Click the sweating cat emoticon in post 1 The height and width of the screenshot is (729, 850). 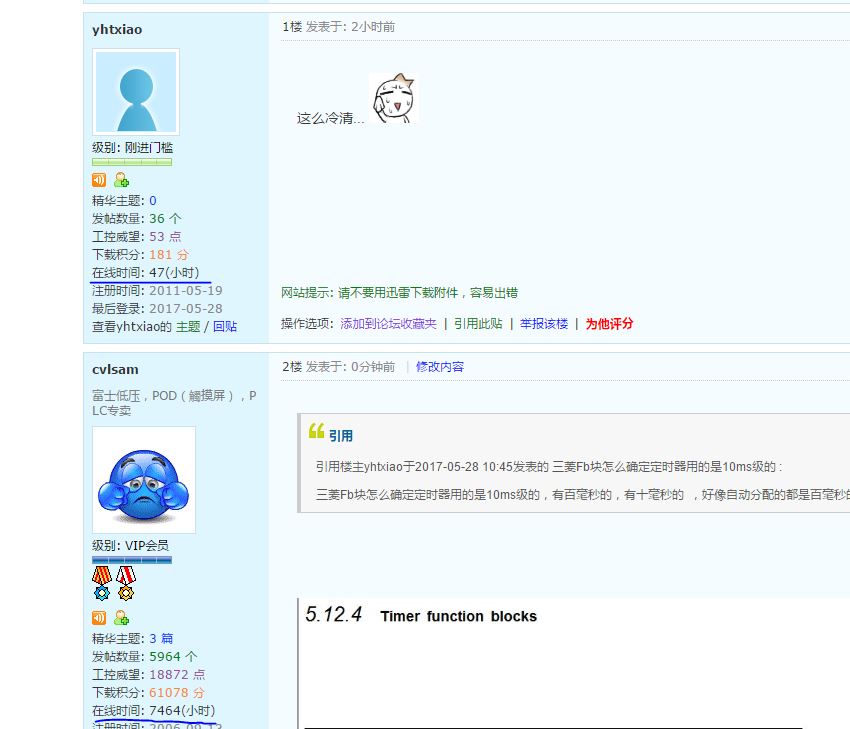(x=393, y=99)
